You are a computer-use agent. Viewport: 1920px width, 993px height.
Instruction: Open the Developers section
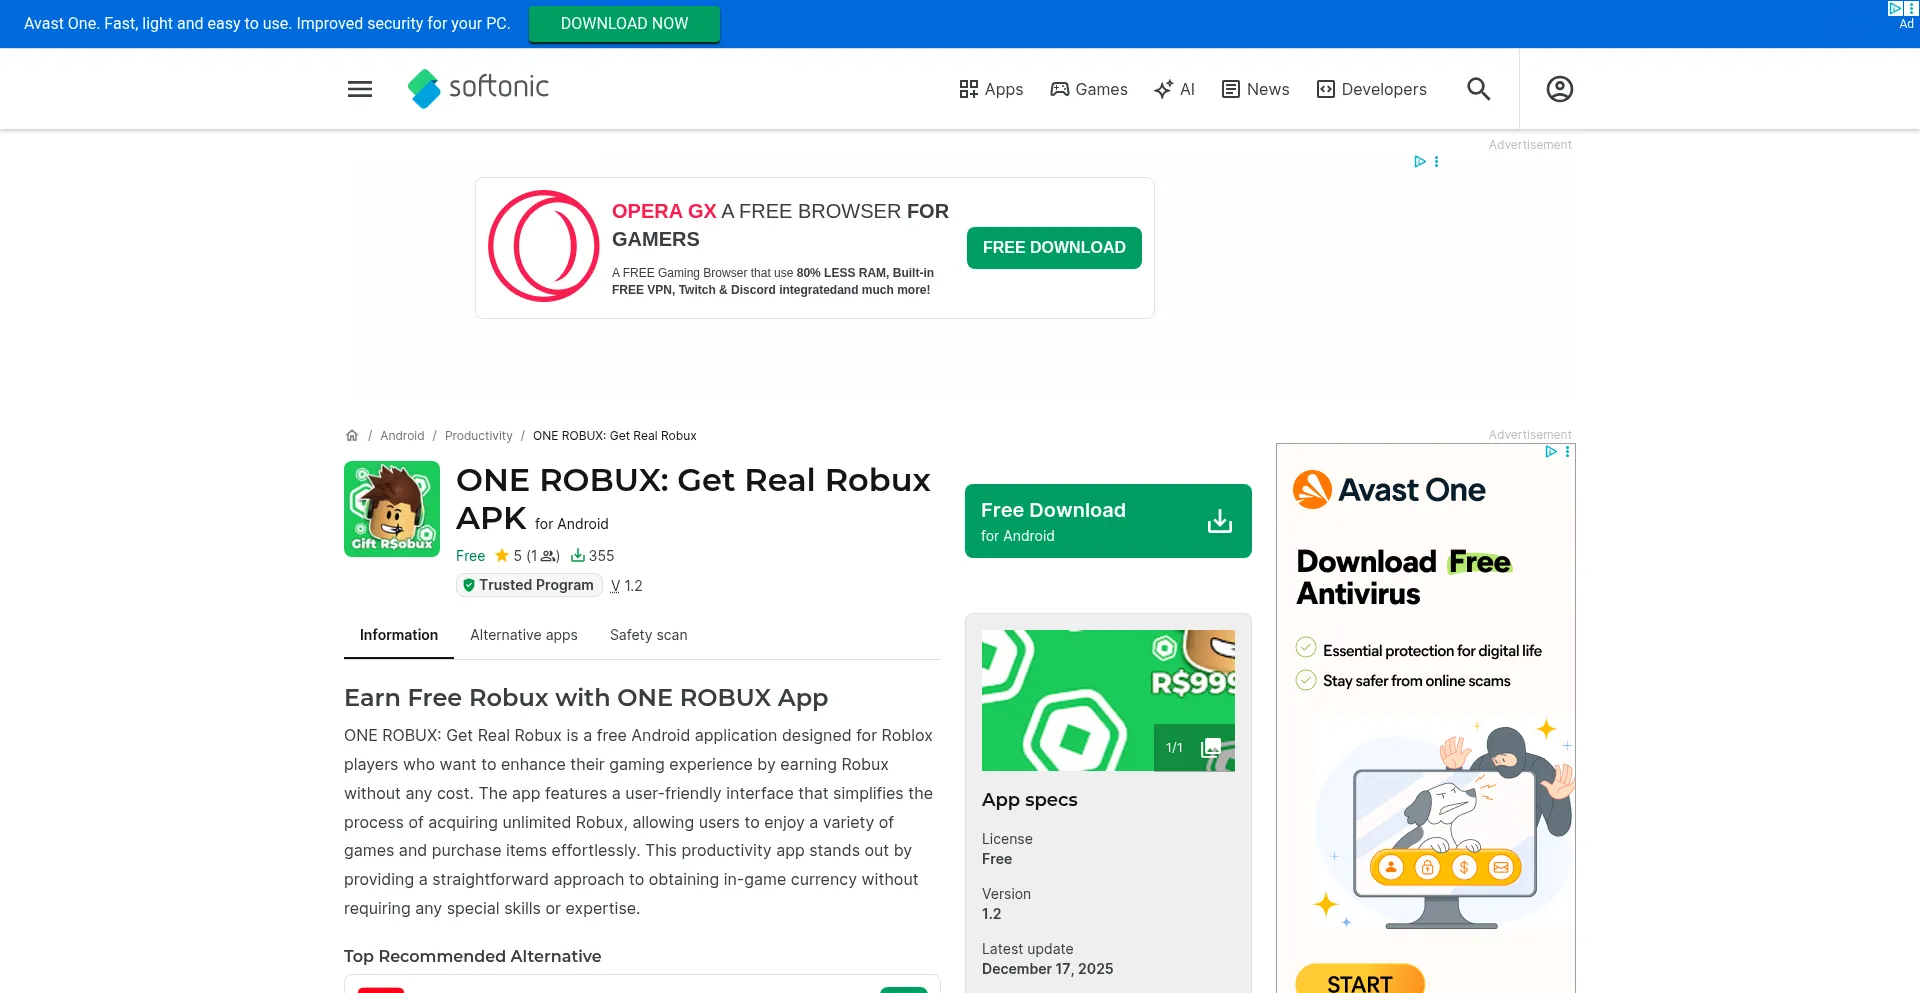1372,89
